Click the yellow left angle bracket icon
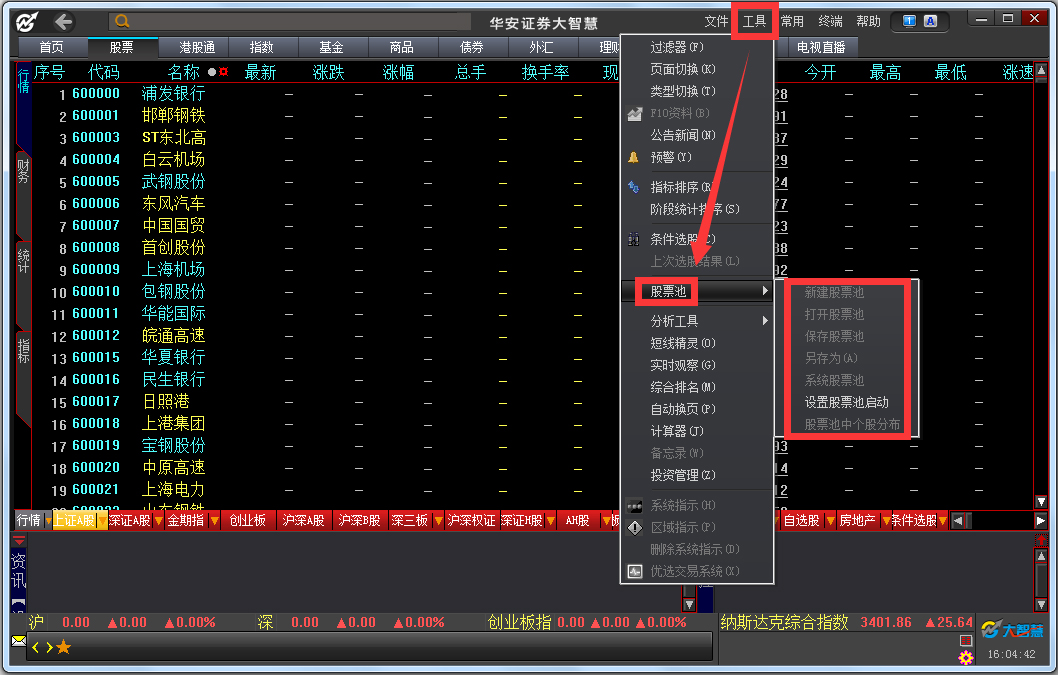1058x675 pixels. tap(36, 647)
